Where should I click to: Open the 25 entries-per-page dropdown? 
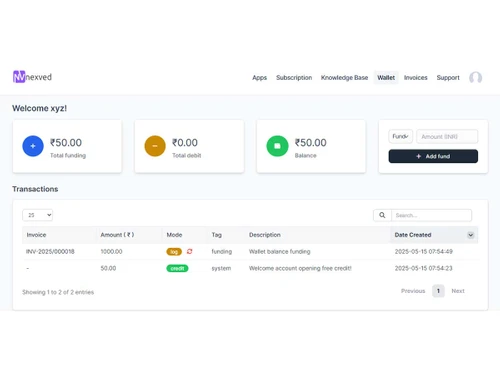38,215
